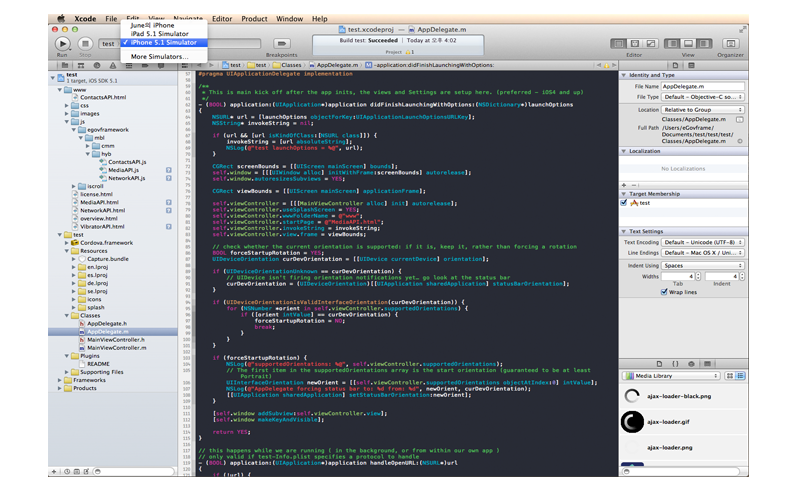Select More Simulators... option
The height and width of the screenshot is (500, 800).
(159, 57)
